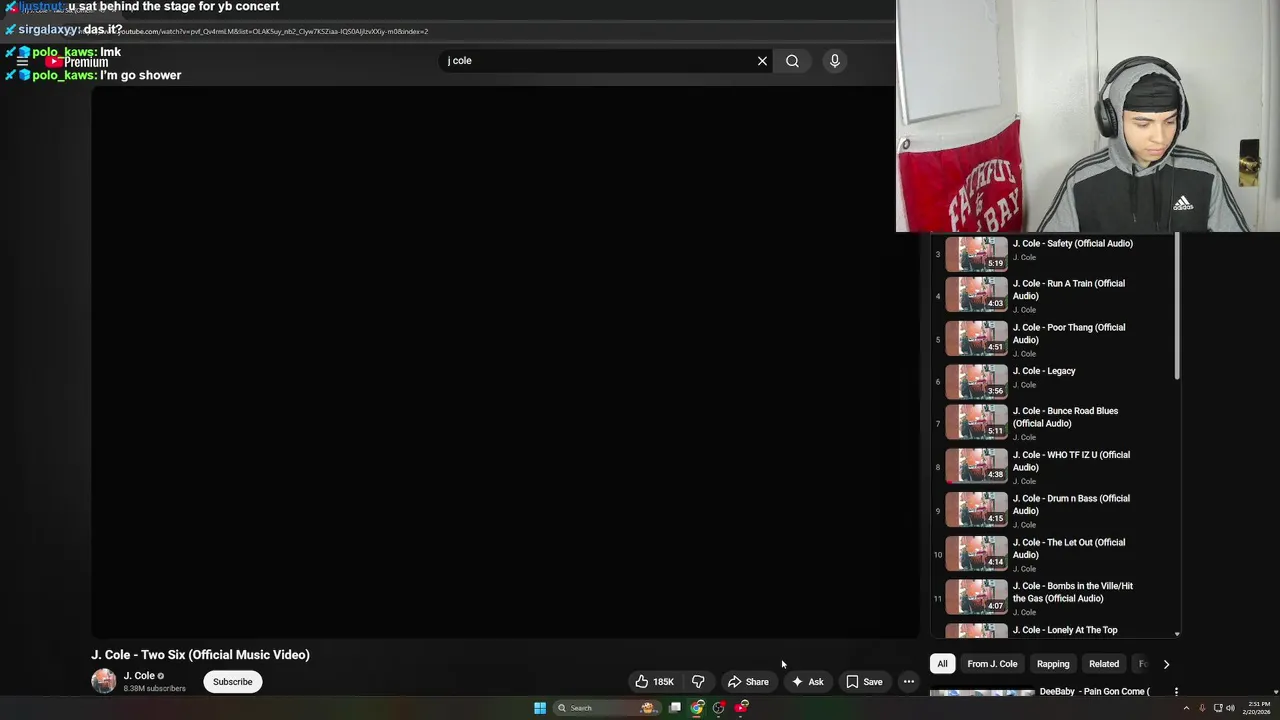This screenshot has height=720, width=1280.
Task: Open The Let Out (Official Audio) entry
Action: tap(1052, 555)
